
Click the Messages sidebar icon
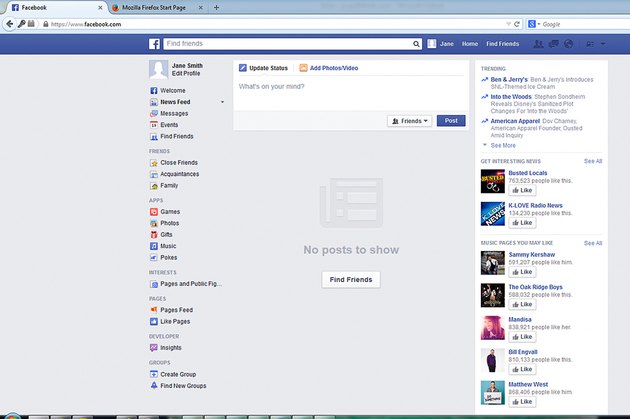click(x=153, y=114)
